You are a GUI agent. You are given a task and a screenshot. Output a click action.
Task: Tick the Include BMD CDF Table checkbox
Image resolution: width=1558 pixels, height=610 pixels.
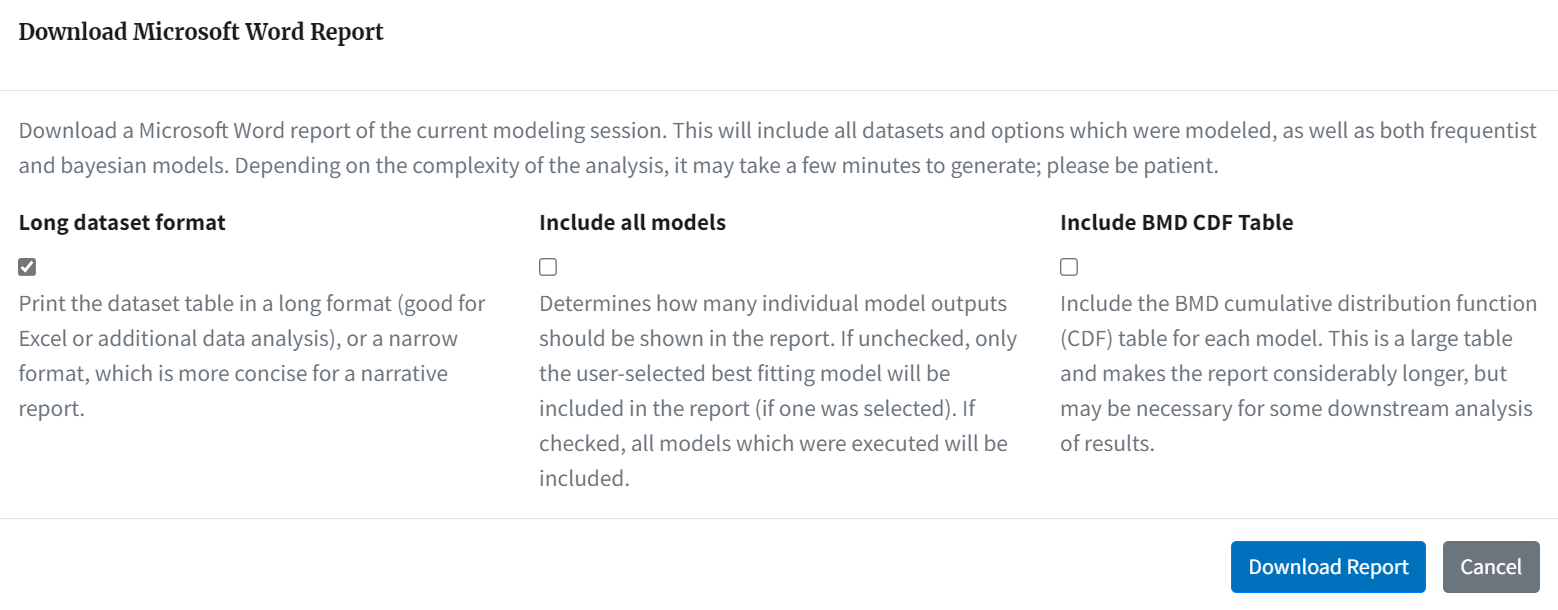(1069, 267)
